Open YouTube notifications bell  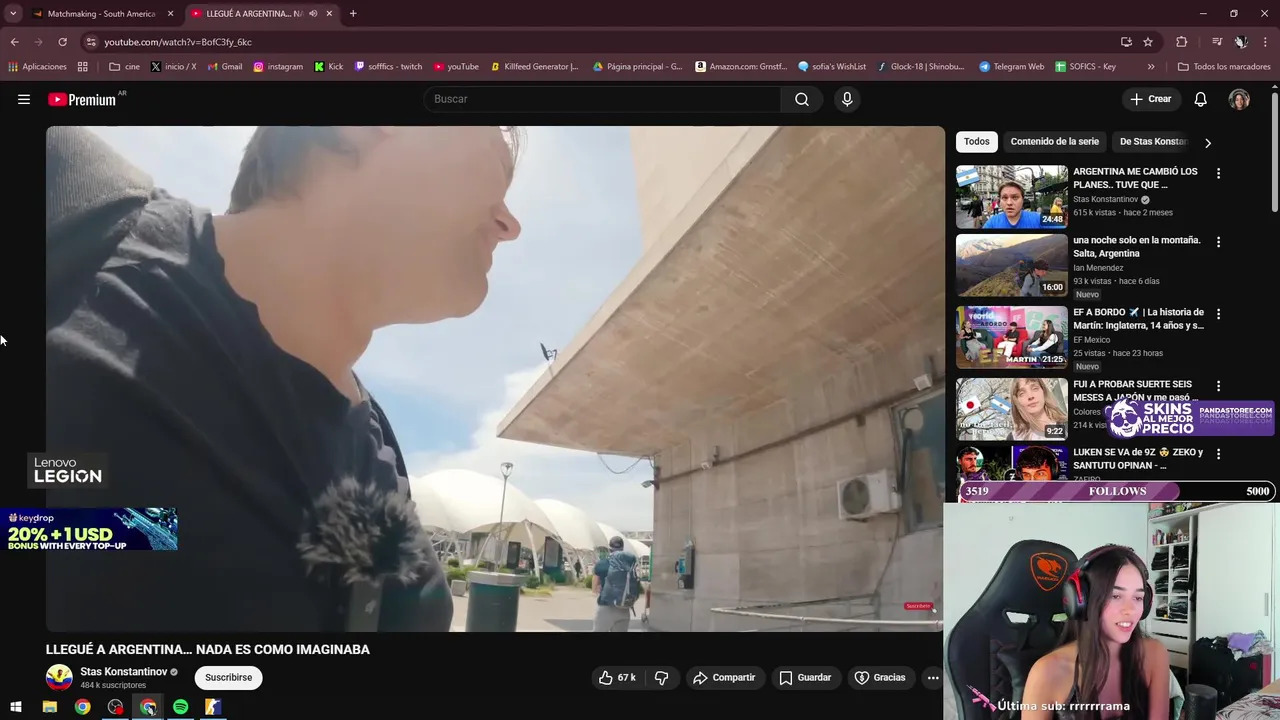tap(1200, 99)
